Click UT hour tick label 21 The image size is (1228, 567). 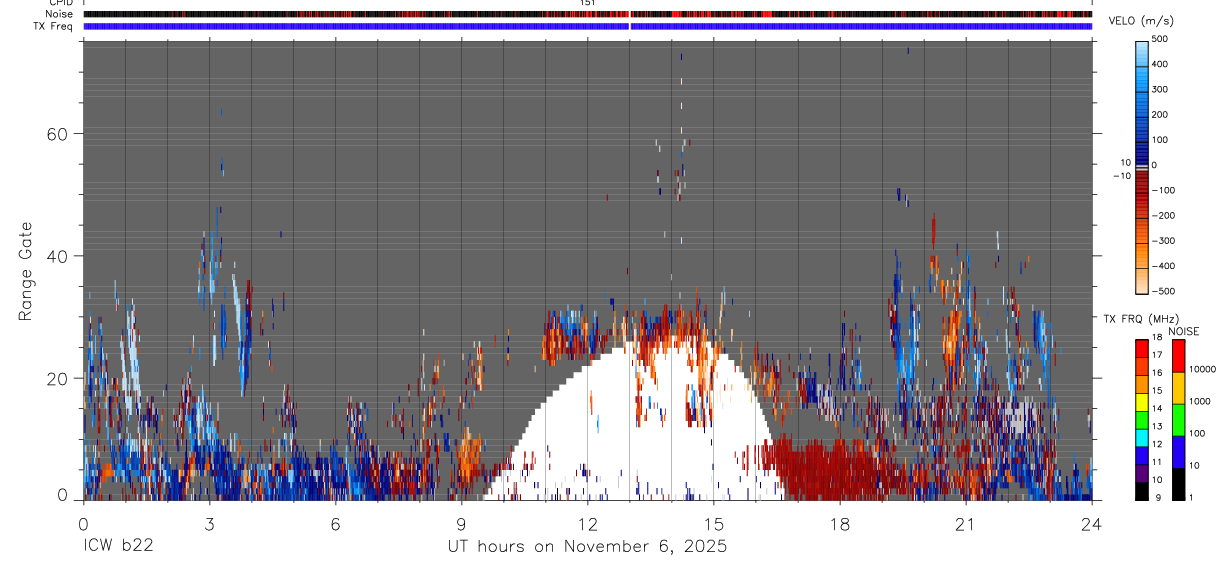966,523
